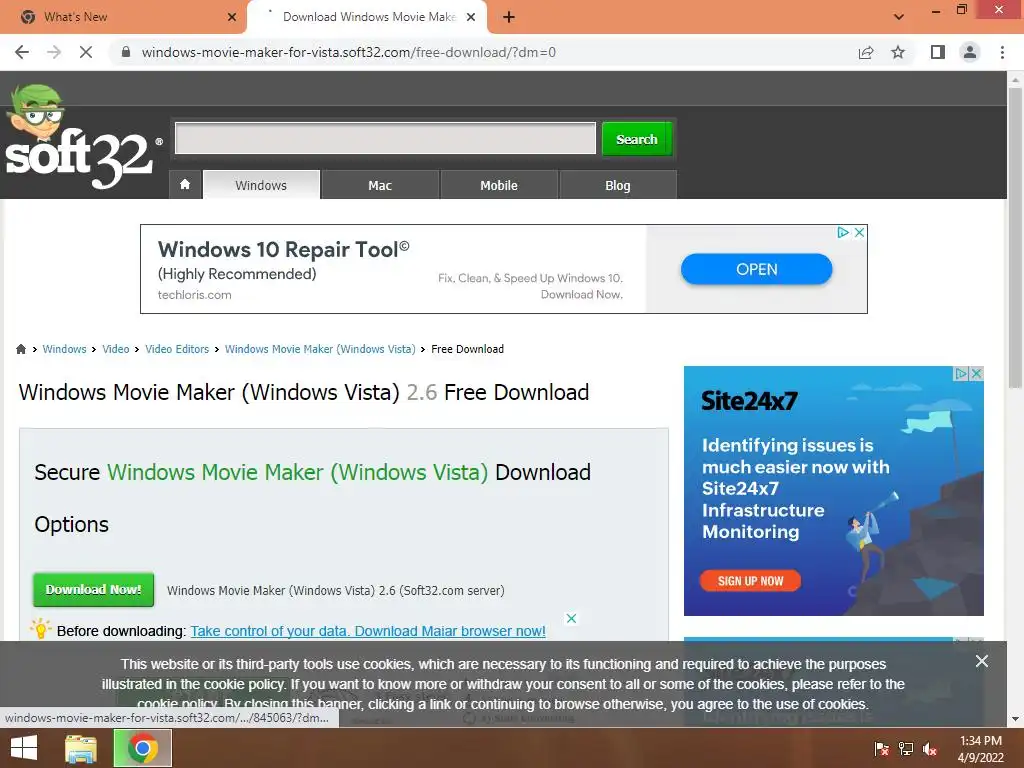This screenshot has height=768, width=1024.
Task: Dismiss the Before downloading tip
Action: (x=571, y=618)
